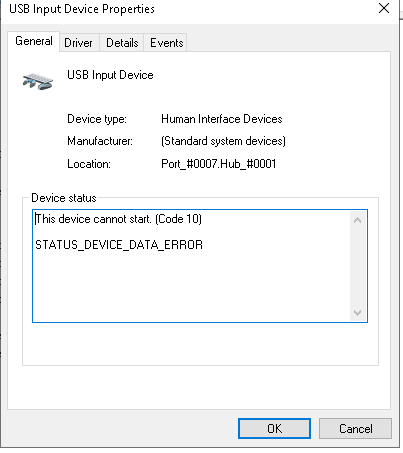
Task: Click the scroll down arrow in Device status
Action: (358, 313)
